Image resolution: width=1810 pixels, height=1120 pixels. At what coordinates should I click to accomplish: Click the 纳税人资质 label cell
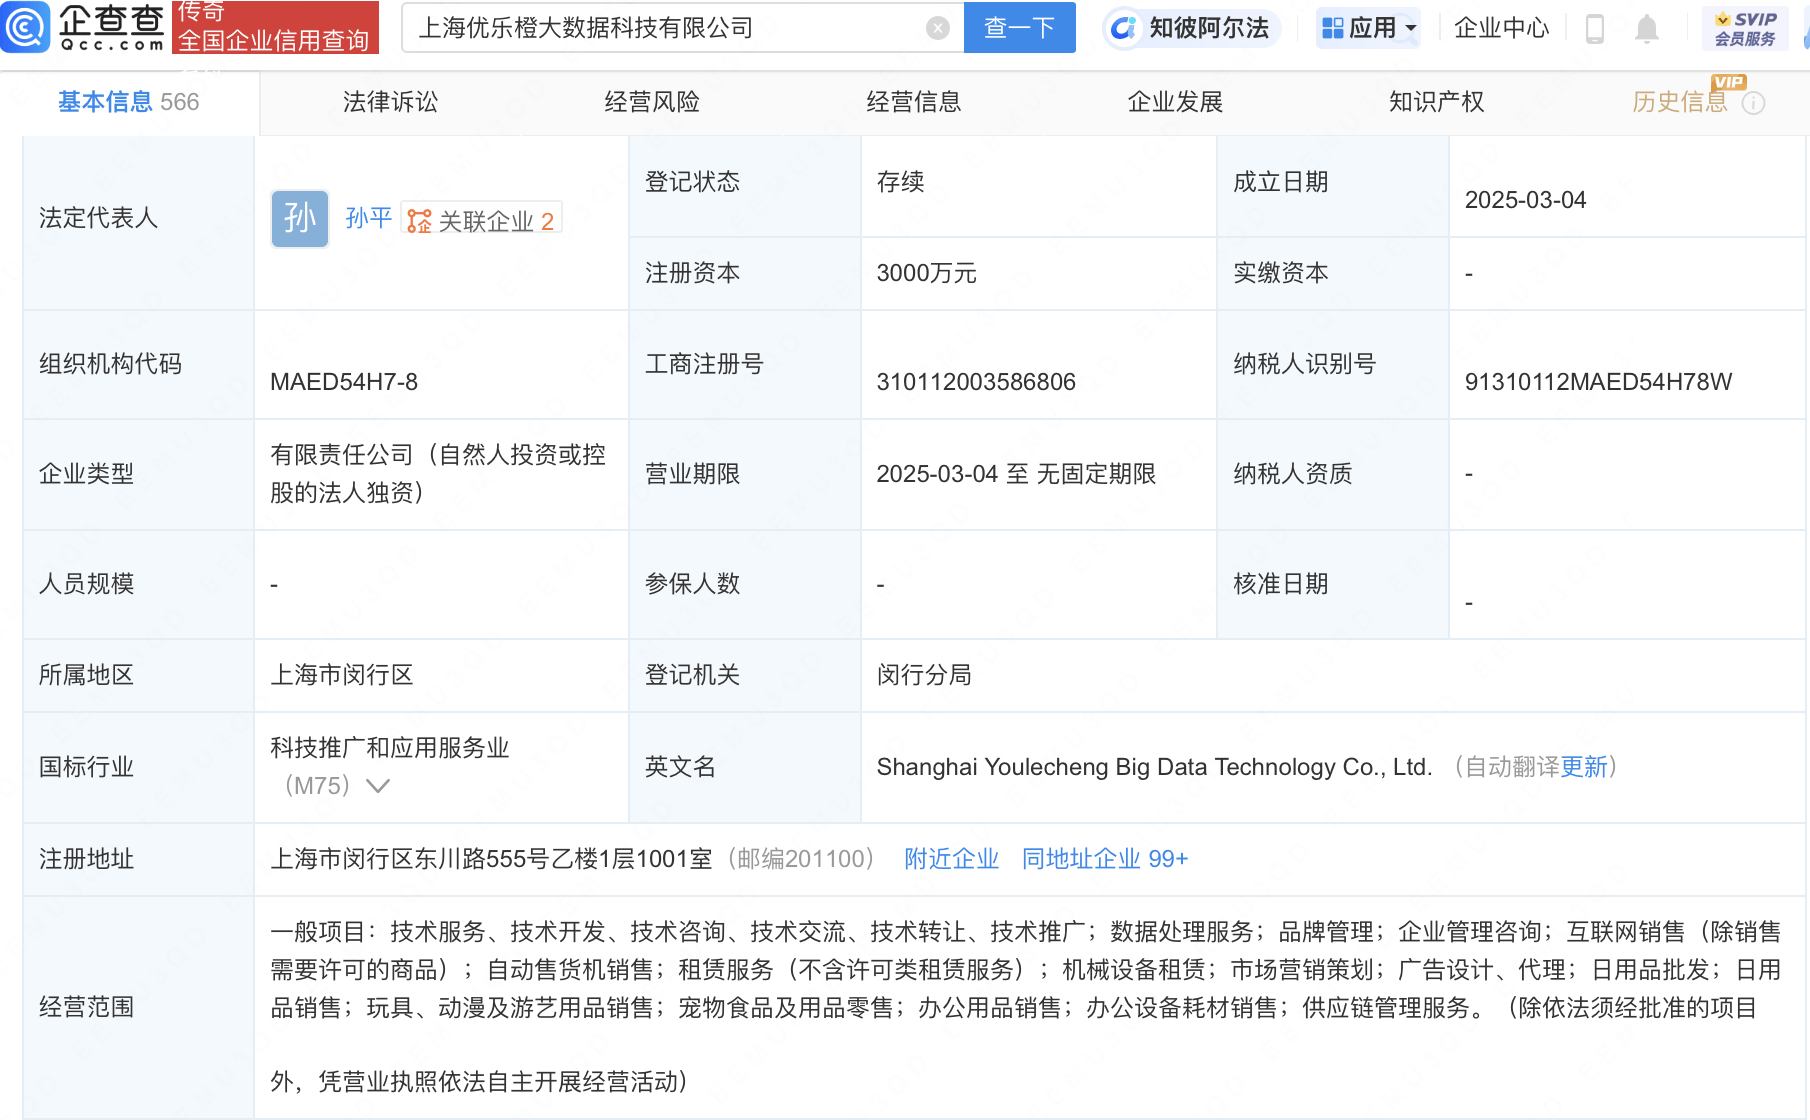pos(1332,474)
